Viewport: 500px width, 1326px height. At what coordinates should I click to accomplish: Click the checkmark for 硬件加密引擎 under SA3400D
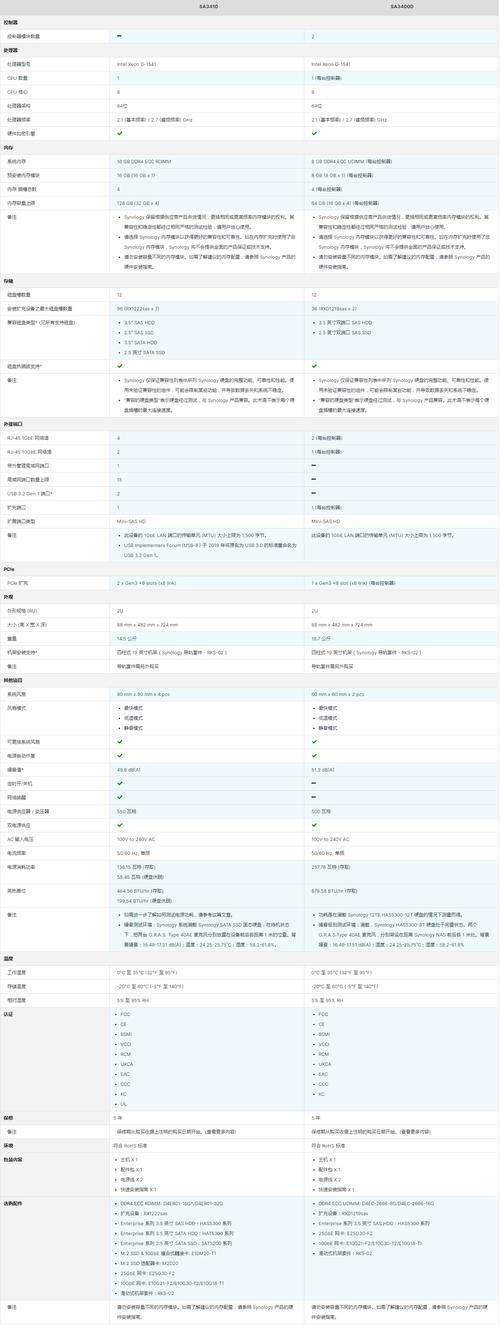pos(314,133)
